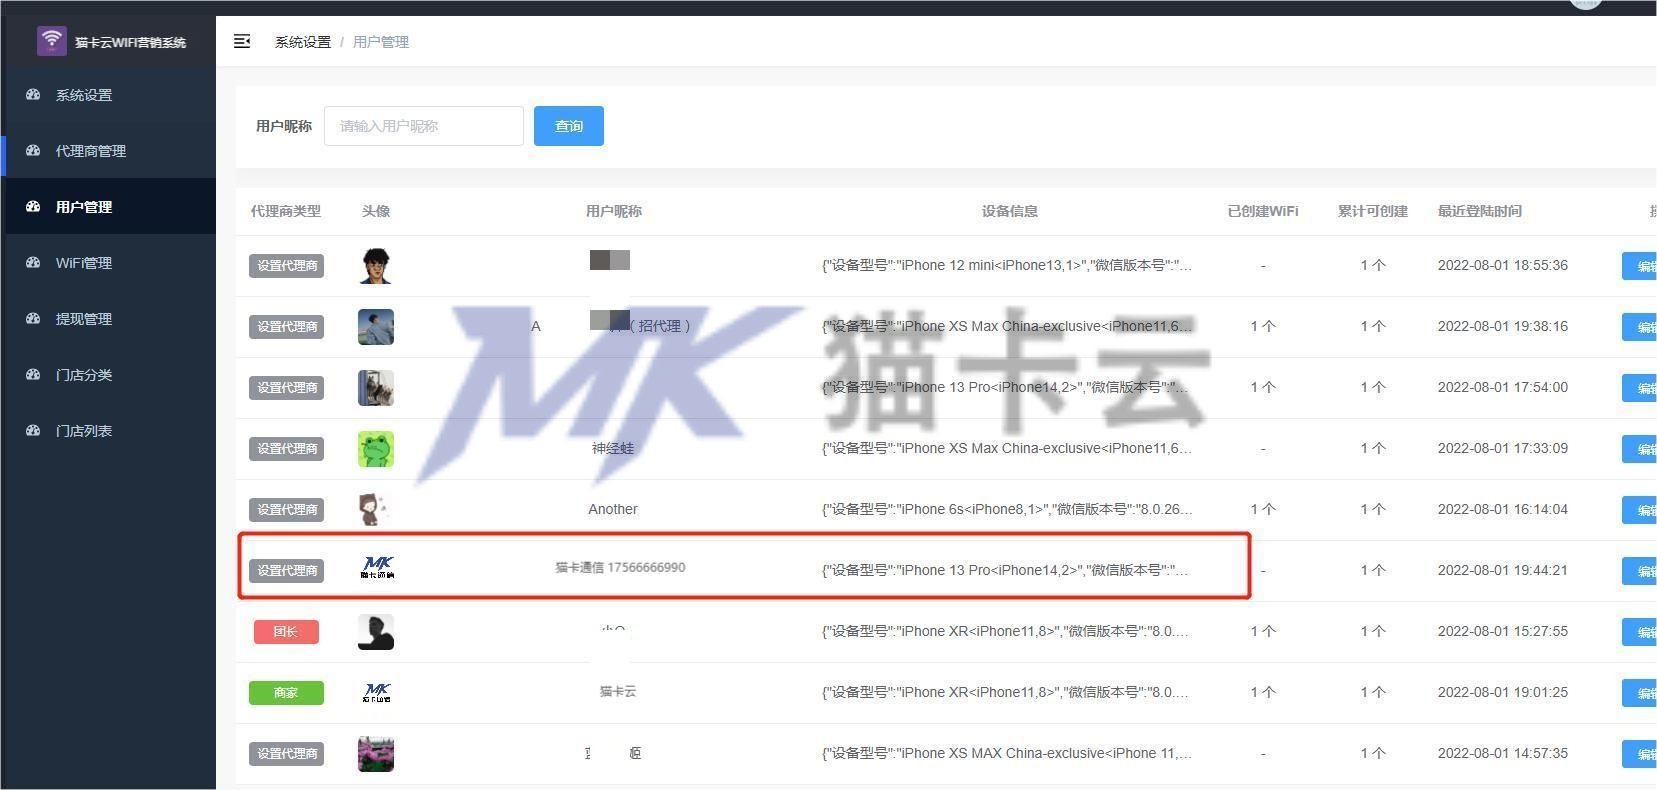Screen dimensions: 1657x790
Task: Click red 团长 tag
Action: click(286, 632)
